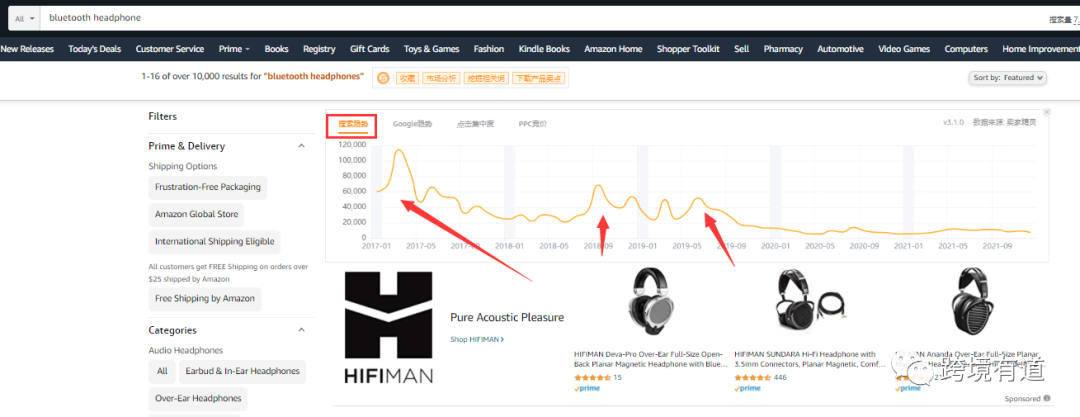
Task: Open the All departments search dropdown
Action: click(24, 19)
